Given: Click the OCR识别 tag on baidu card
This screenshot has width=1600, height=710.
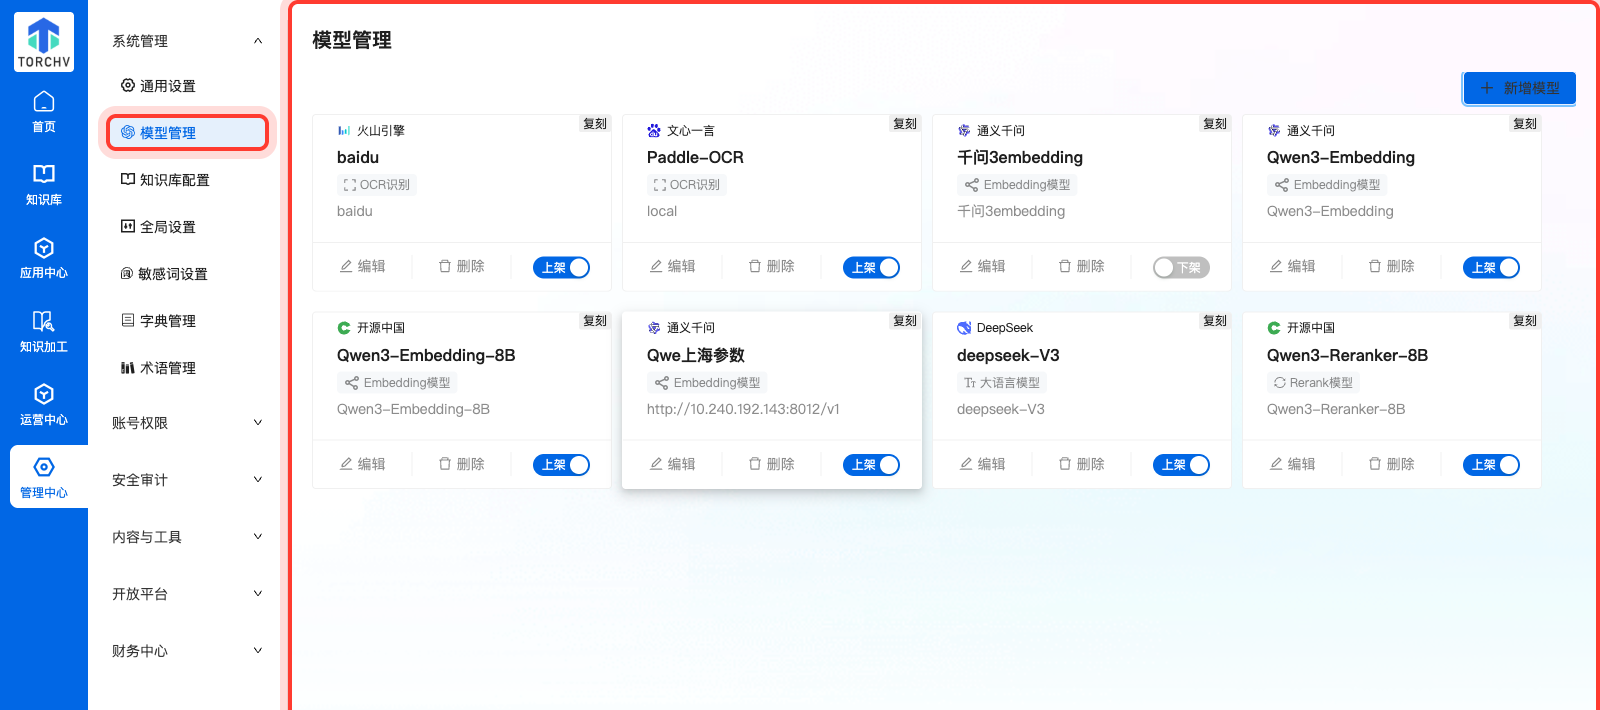Looking at the screenshot, I should click(x=376, y=185).
